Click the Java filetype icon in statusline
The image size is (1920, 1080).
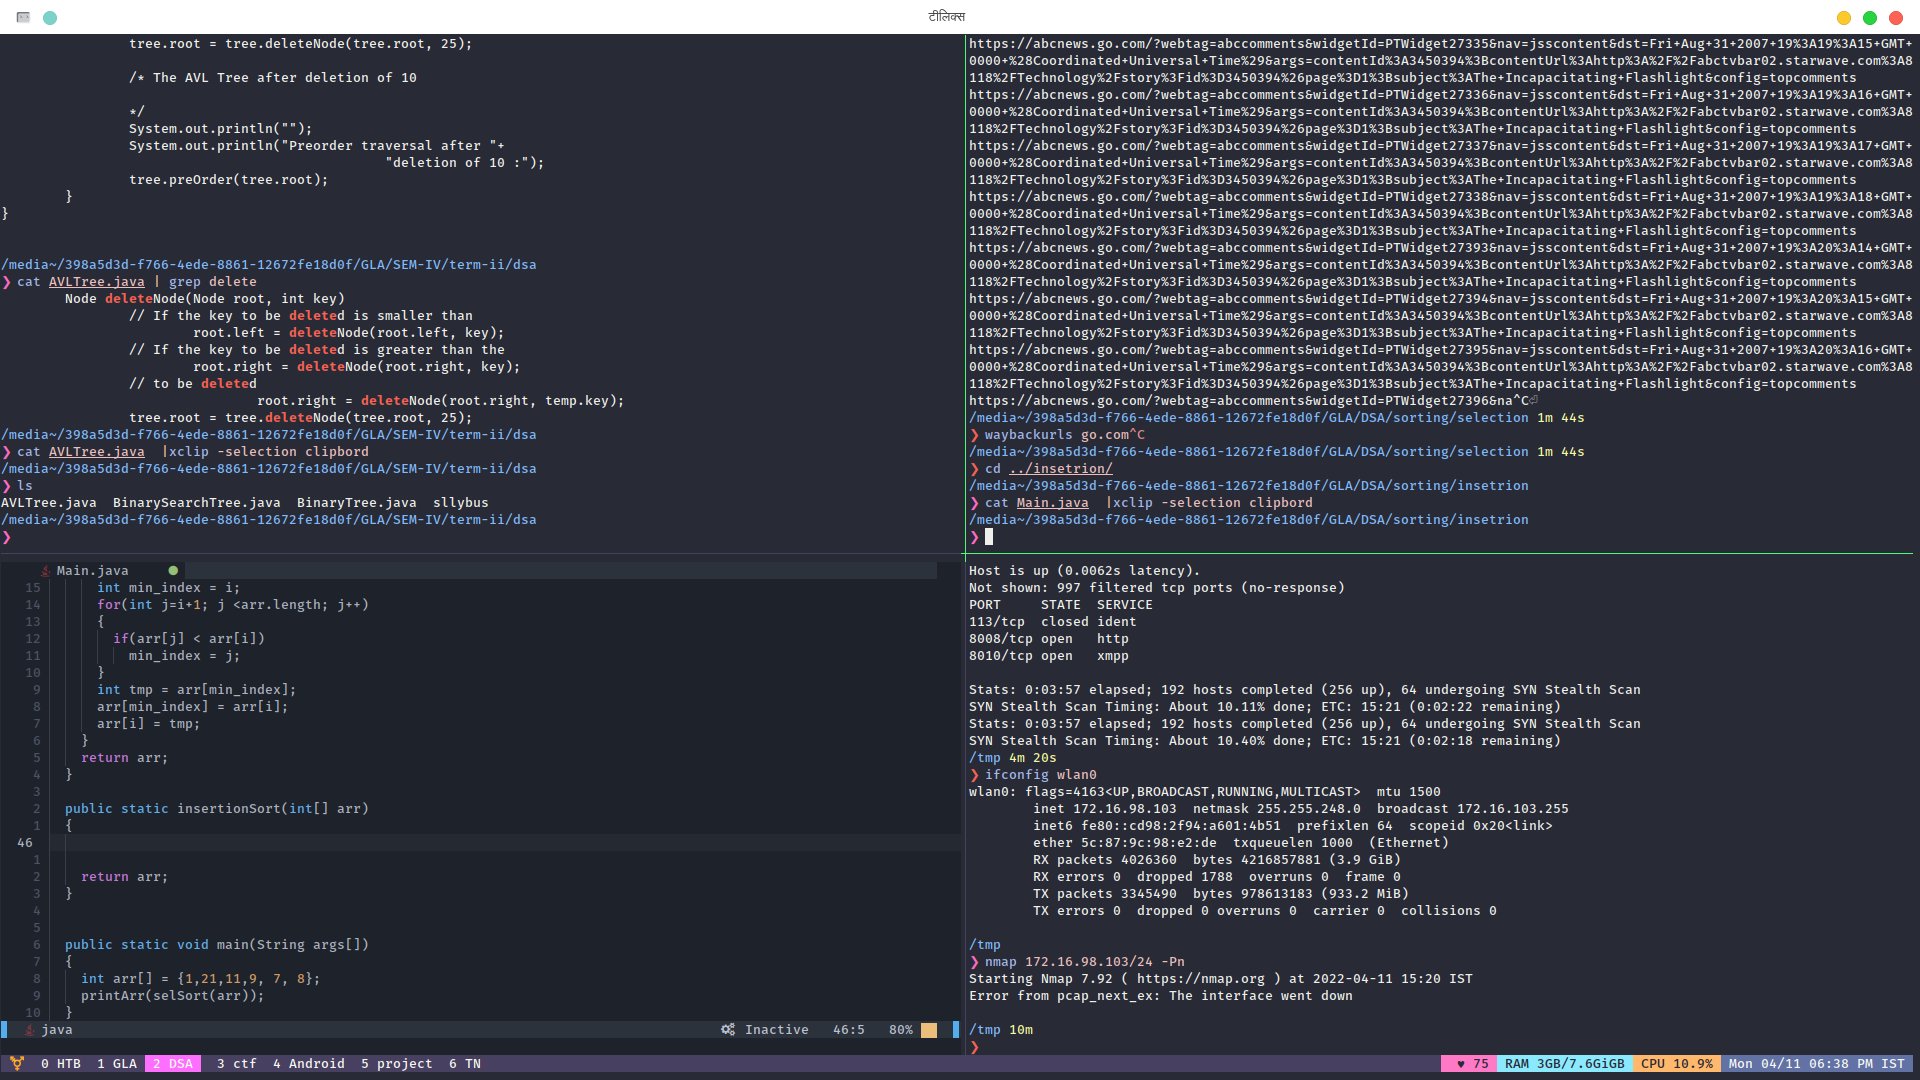(x=30, y=1030)
